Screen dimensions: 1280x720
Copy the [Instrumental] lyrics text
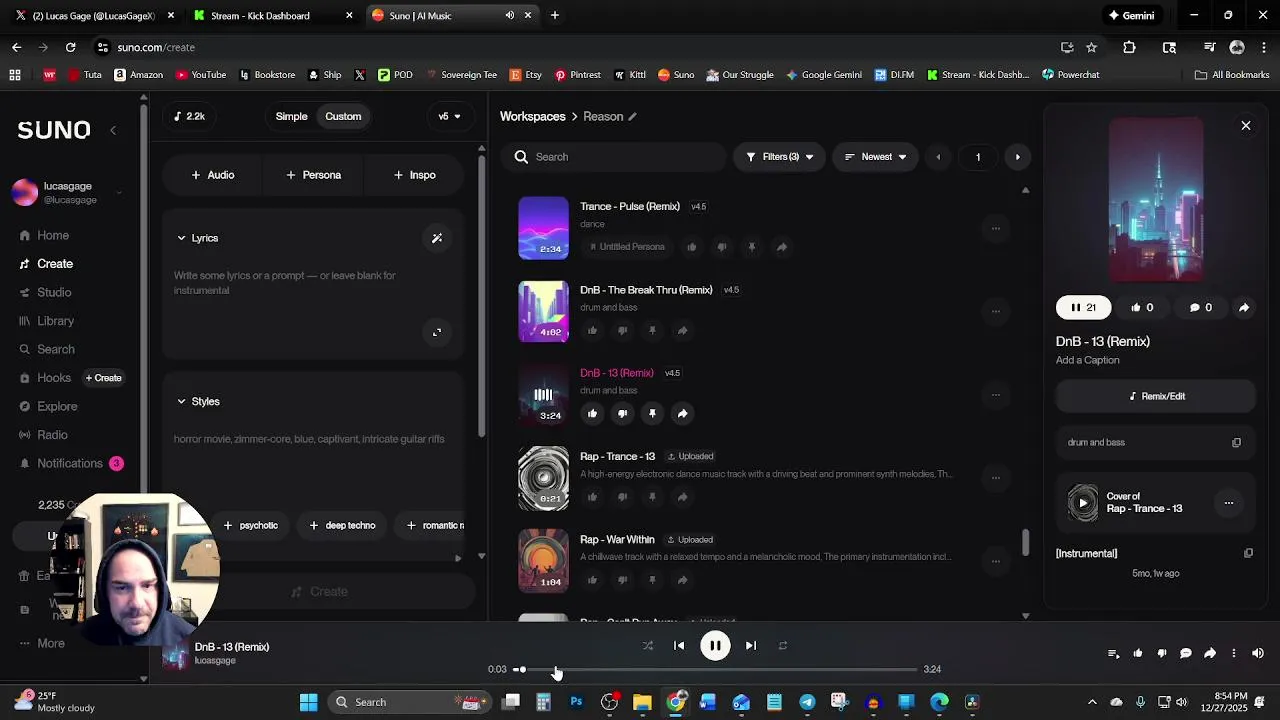click(1248, 553)
